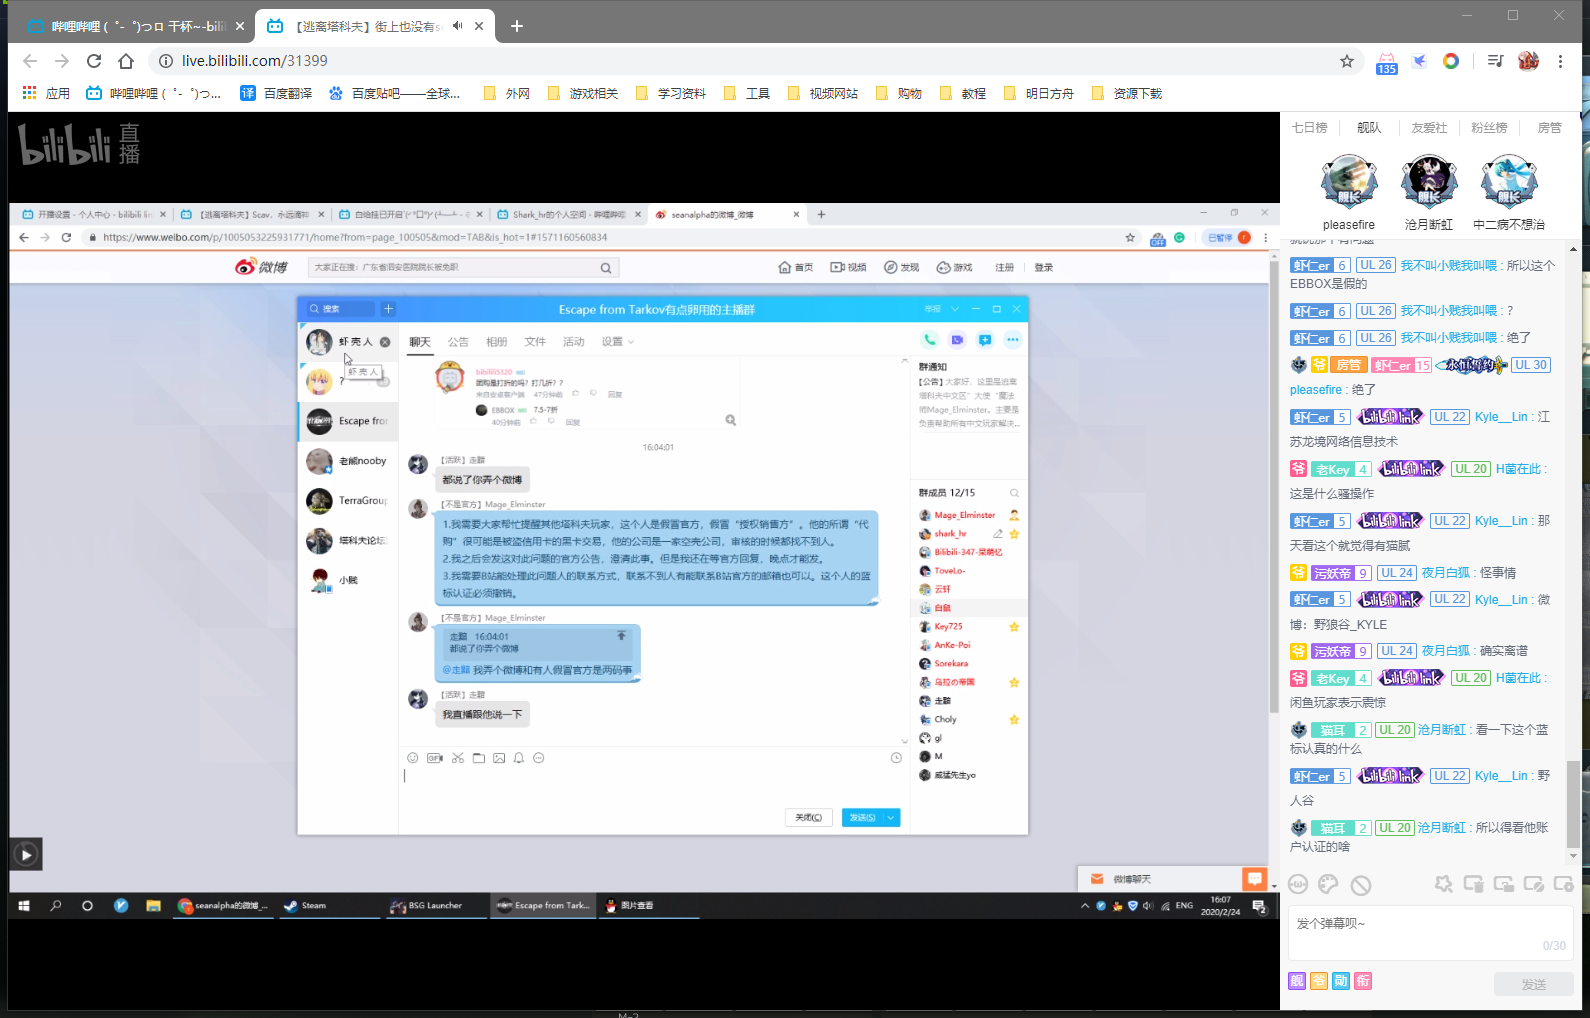
Task: Open username 夜月白狐 in the 怪事情 message
Action: click(1446, 573)
